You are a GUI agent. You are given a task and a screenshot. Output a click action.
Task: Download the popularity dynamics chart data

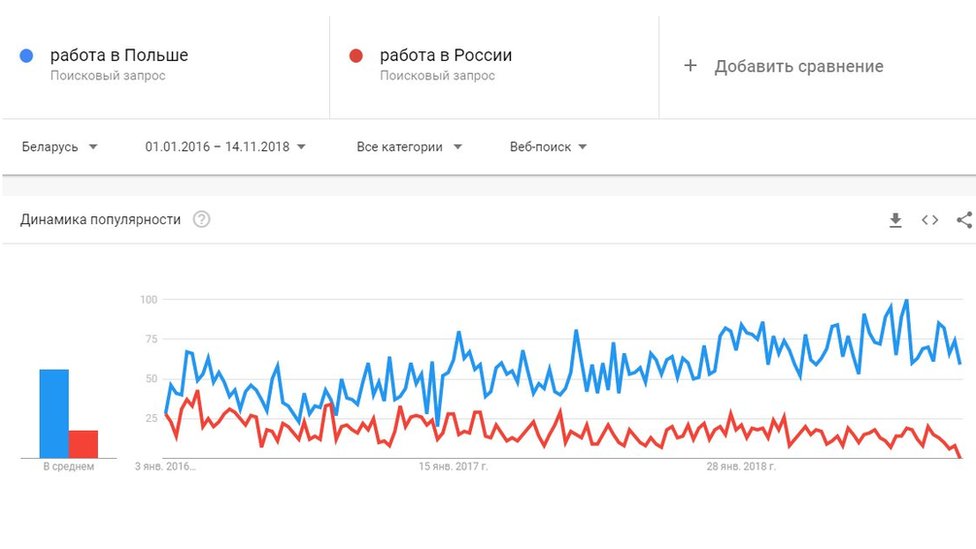point(895,220)
